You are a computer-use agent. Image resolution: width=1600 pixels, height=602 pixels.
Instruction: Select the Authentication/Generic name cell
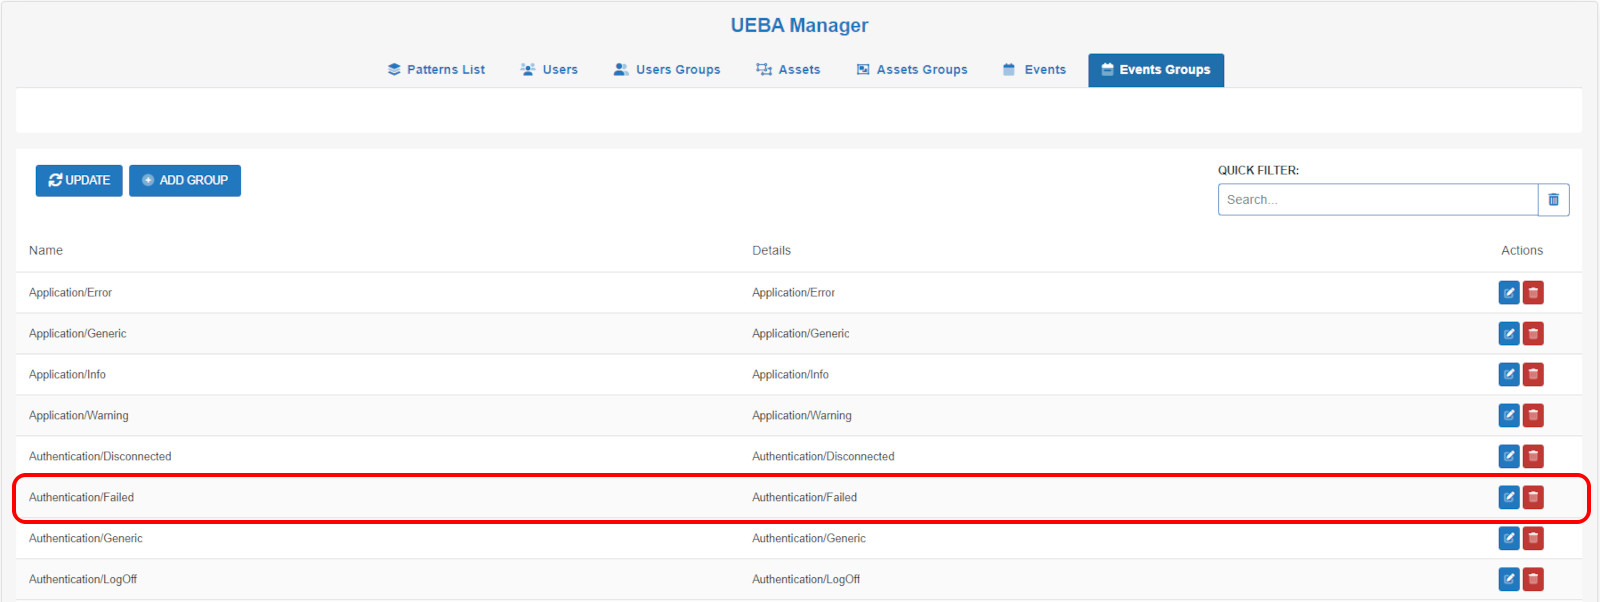[x=86, y=539]
